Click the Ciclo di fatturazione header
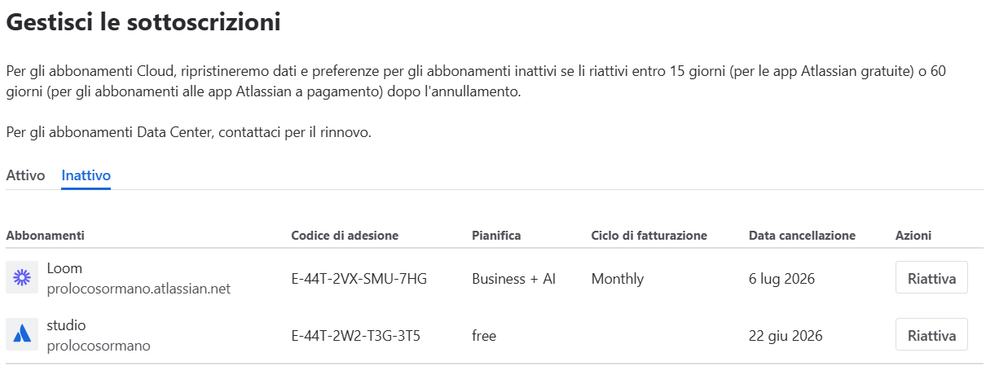Image resolution: width=999 pixels, height=376 pixels. pos(649,235)
